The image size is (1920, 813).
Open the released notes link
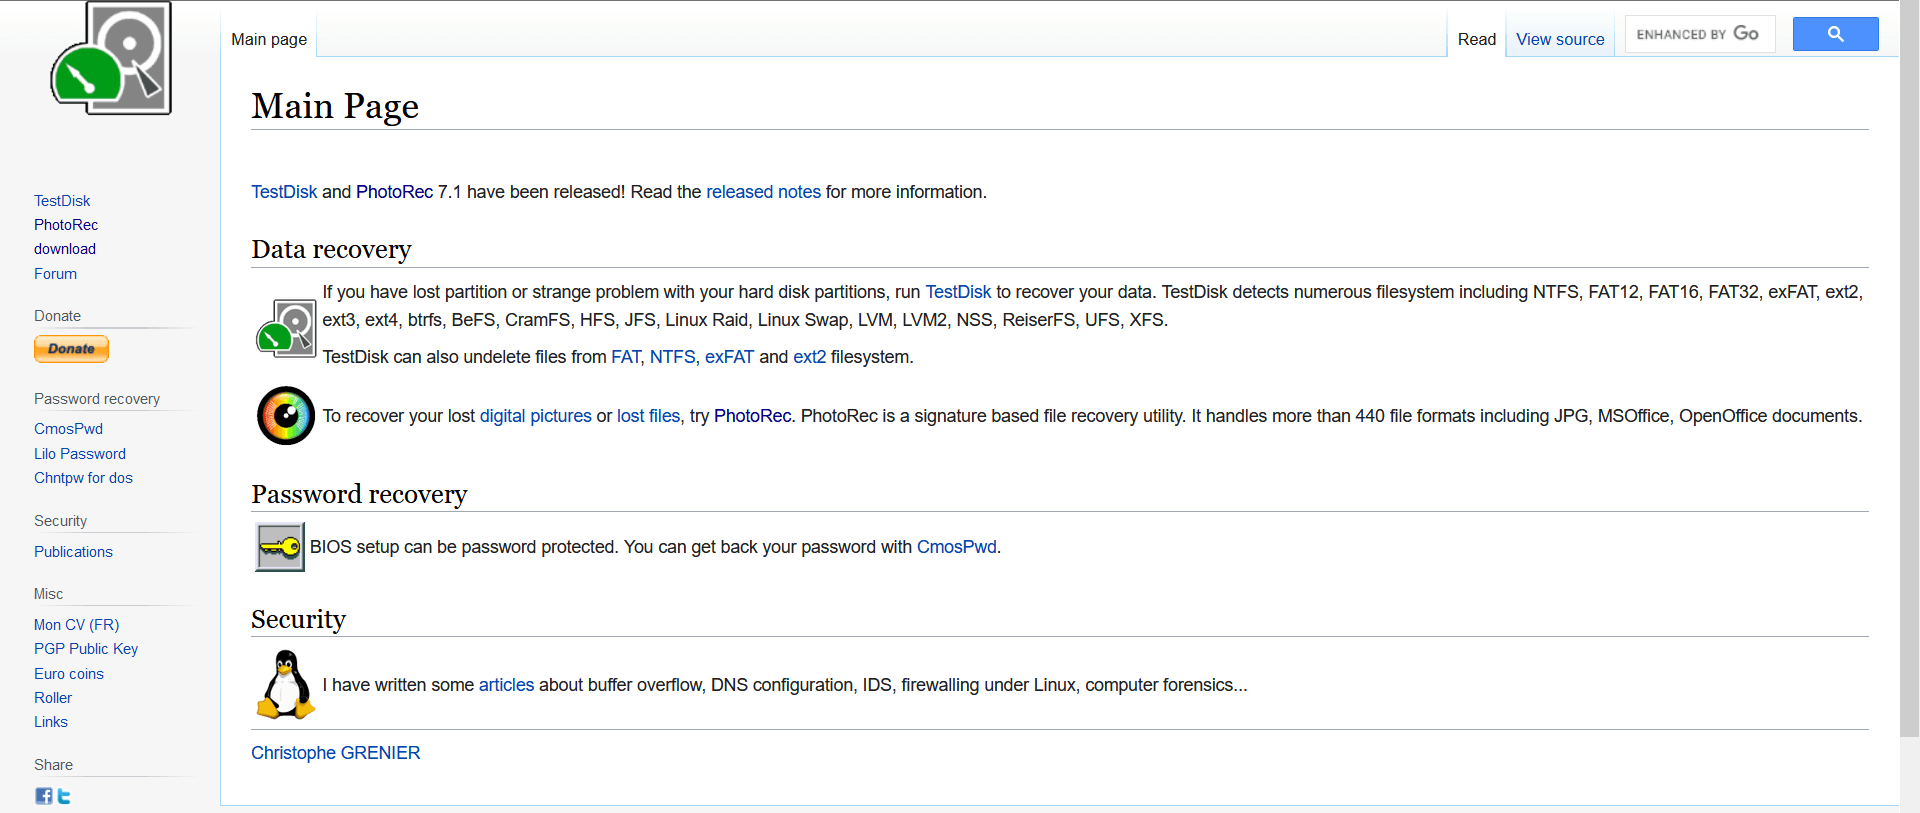point(763,192)
